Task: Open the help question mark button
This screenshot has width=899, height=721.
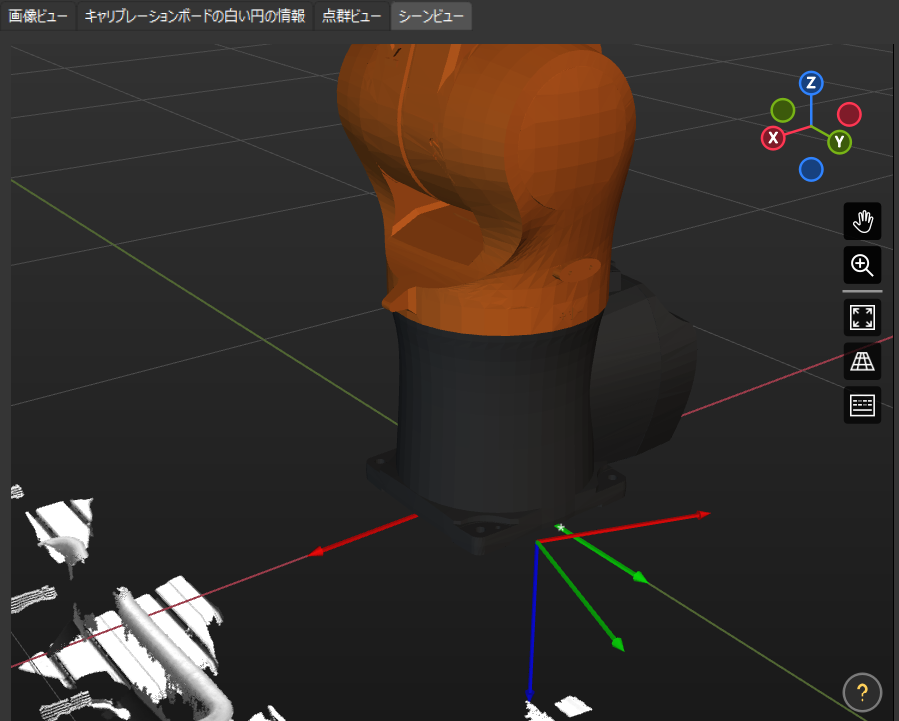Action: [862, 692]
